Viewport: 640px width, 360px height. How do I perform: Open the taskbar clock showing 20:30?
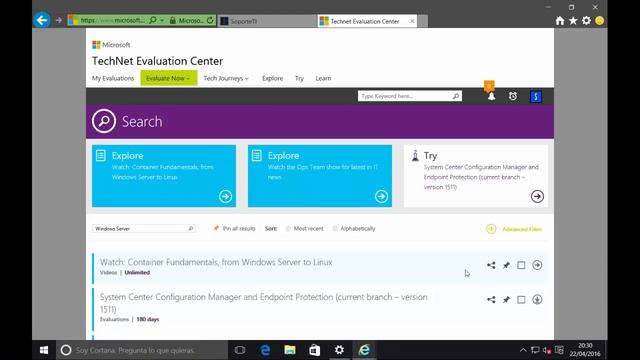585,350
